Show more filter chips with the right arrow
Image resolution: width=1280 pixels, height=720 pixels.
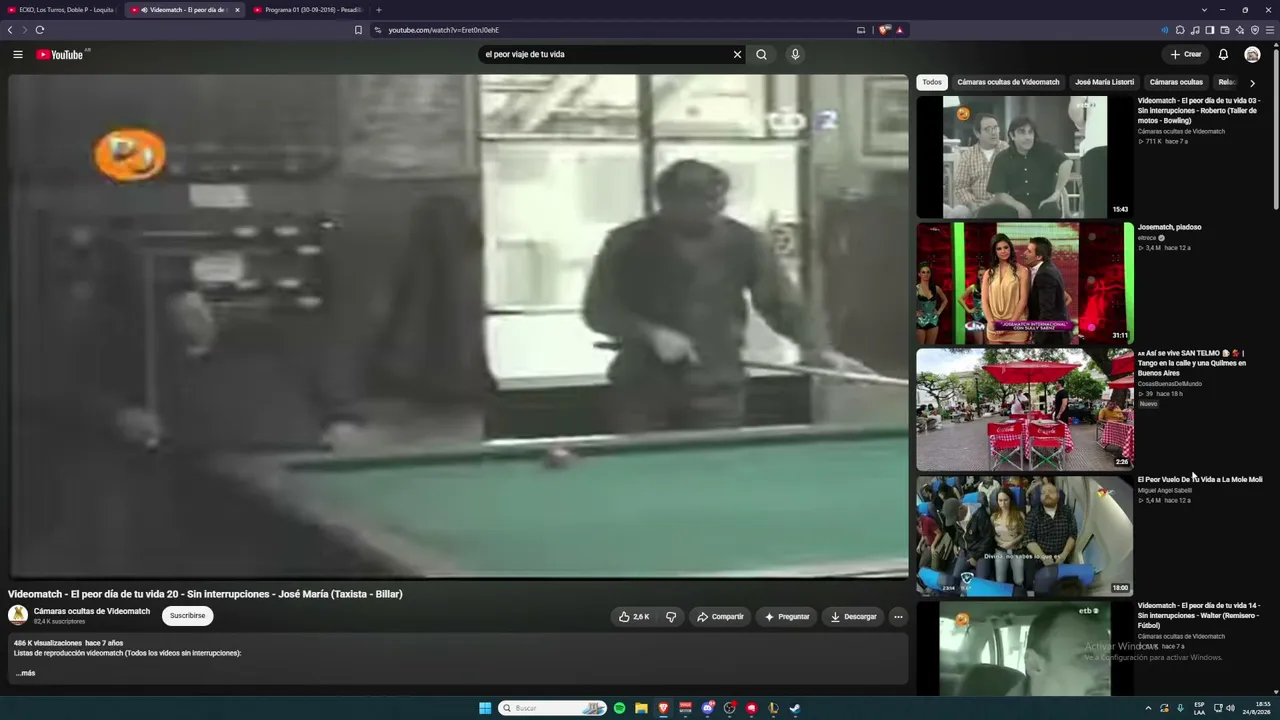click(x=1252, y=83)
